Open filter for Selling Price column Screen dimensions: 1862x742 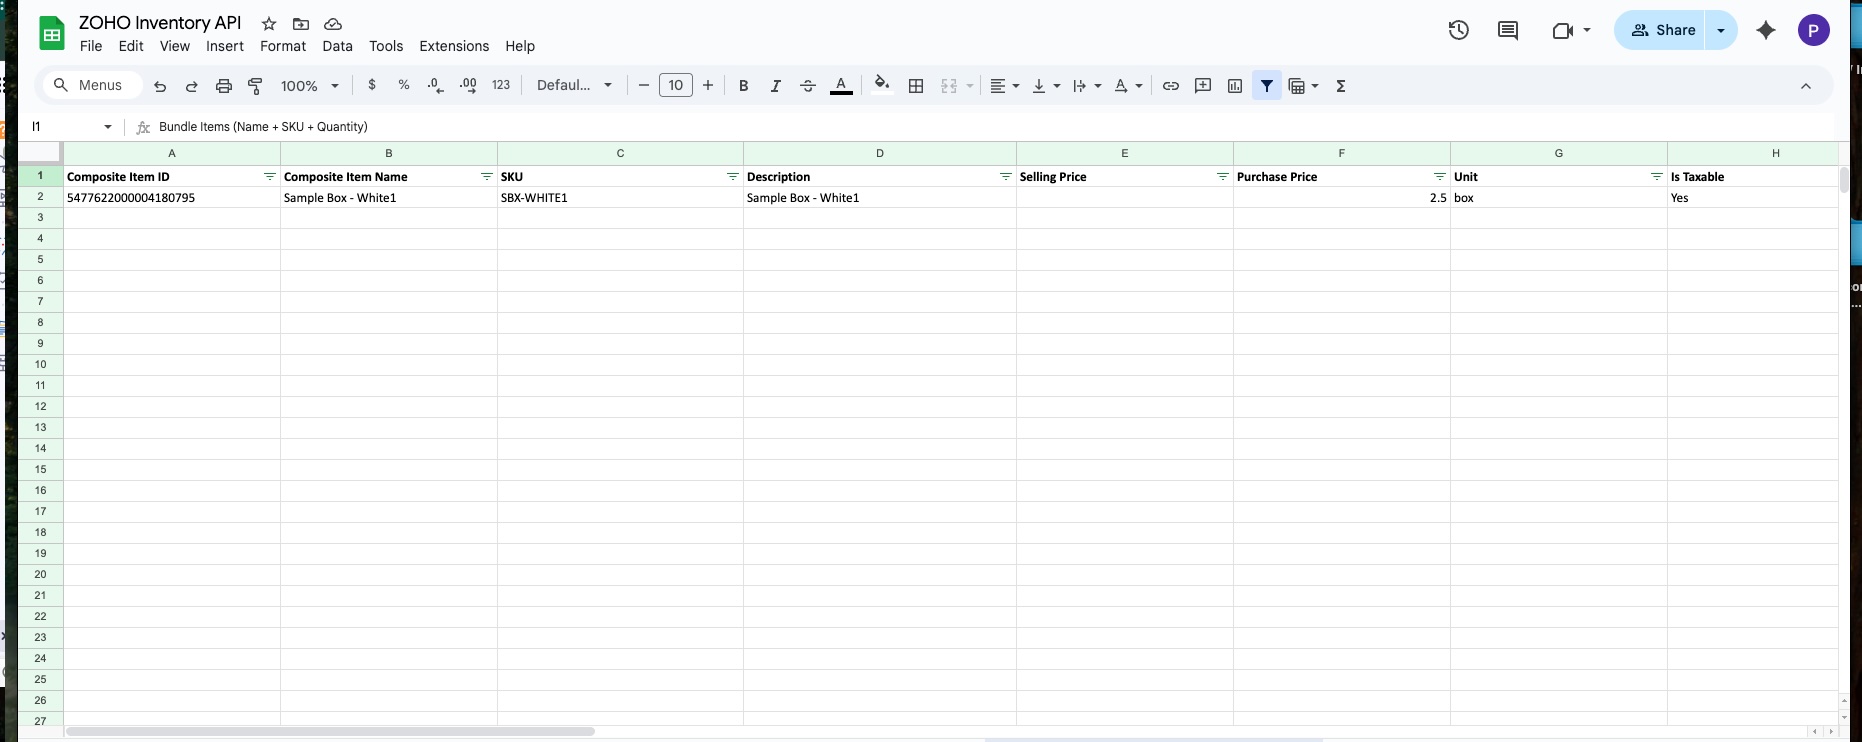(x=1222, y=176)
